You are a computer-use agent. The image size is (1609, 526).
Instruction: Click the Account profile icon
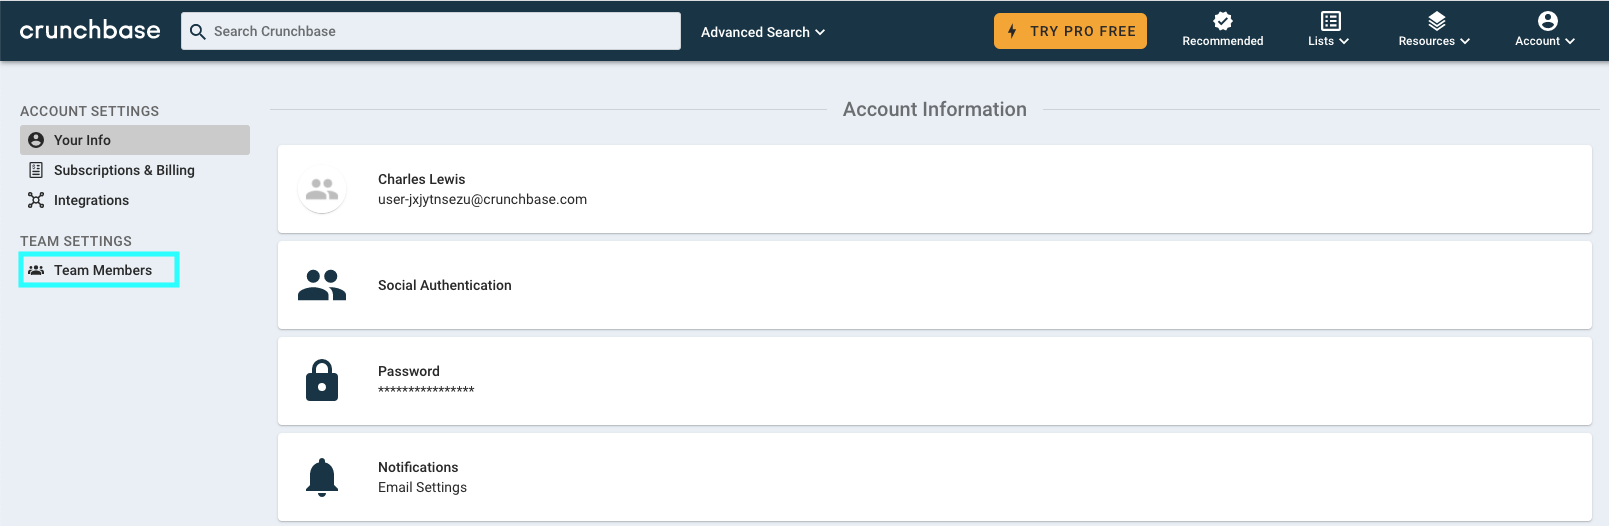[1548, 21]
